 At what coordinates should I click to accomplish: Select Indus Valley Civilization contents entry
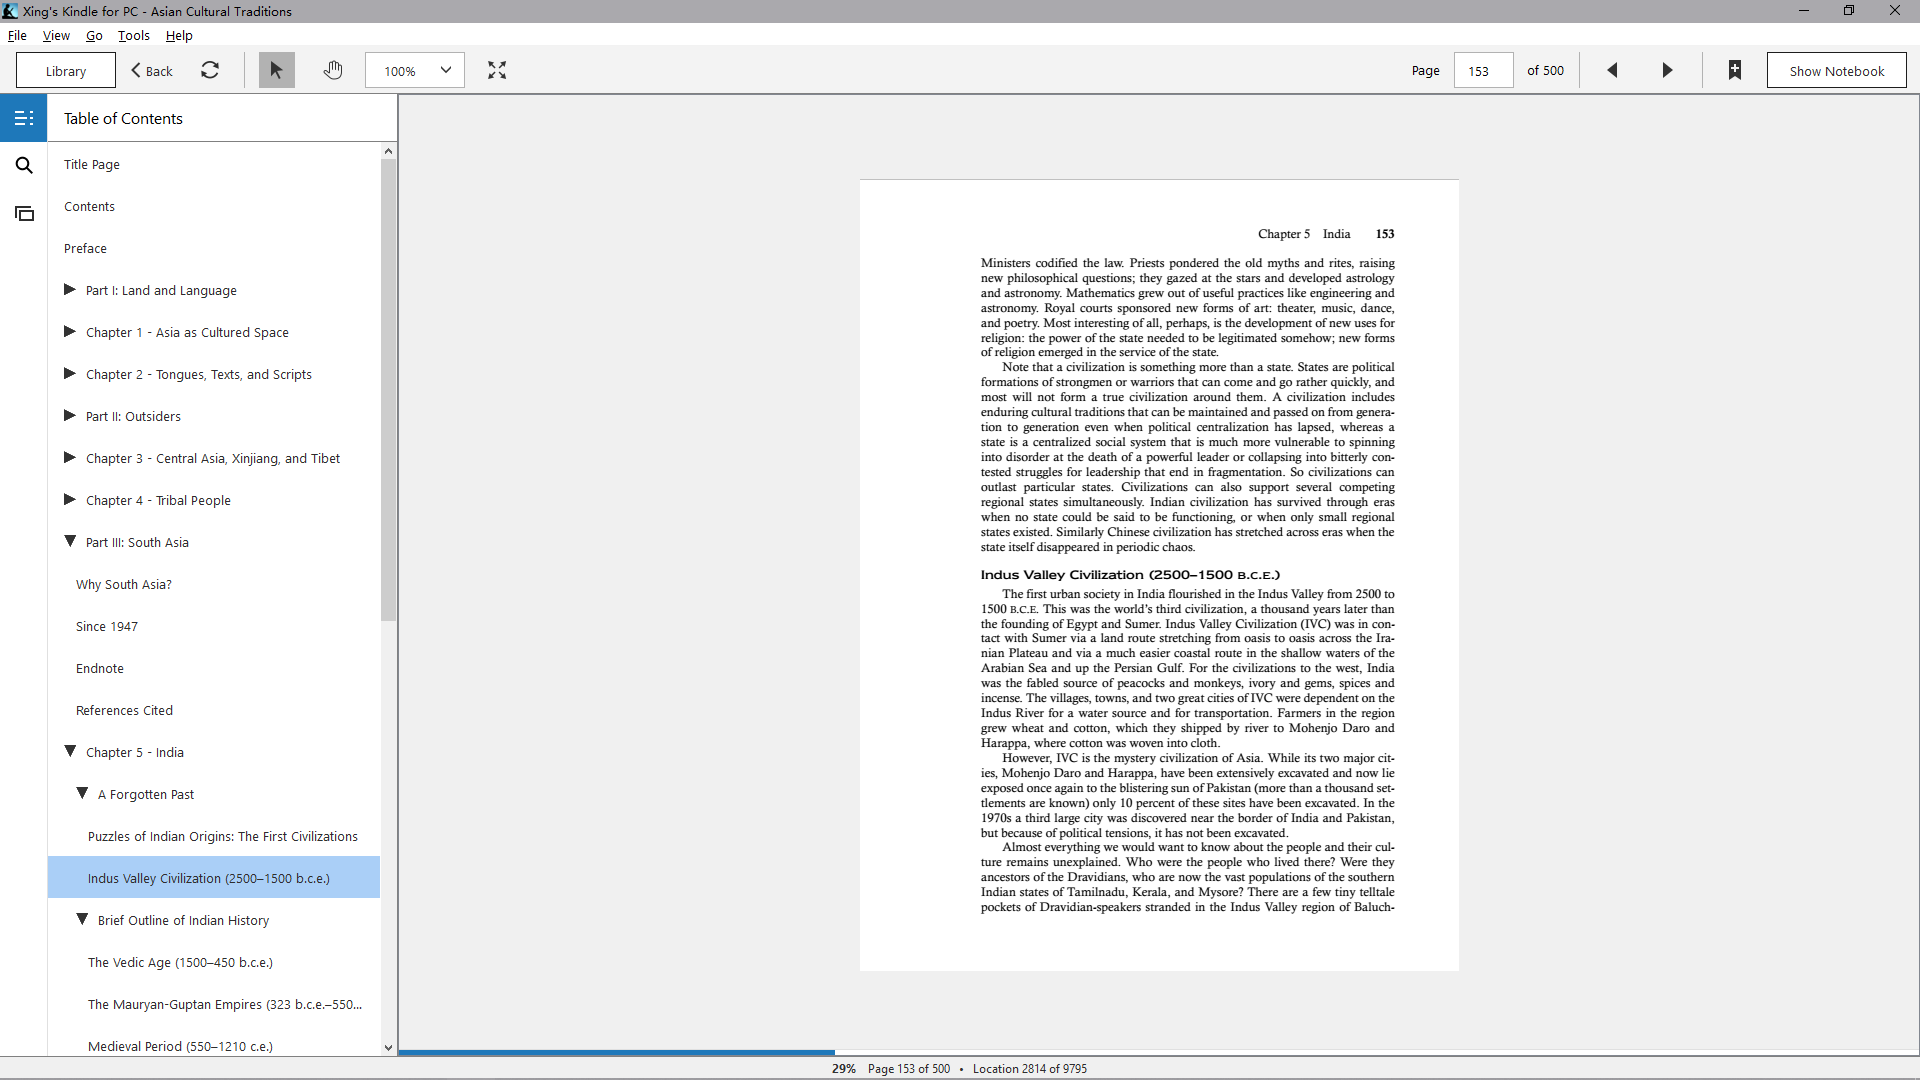[214, 877]
